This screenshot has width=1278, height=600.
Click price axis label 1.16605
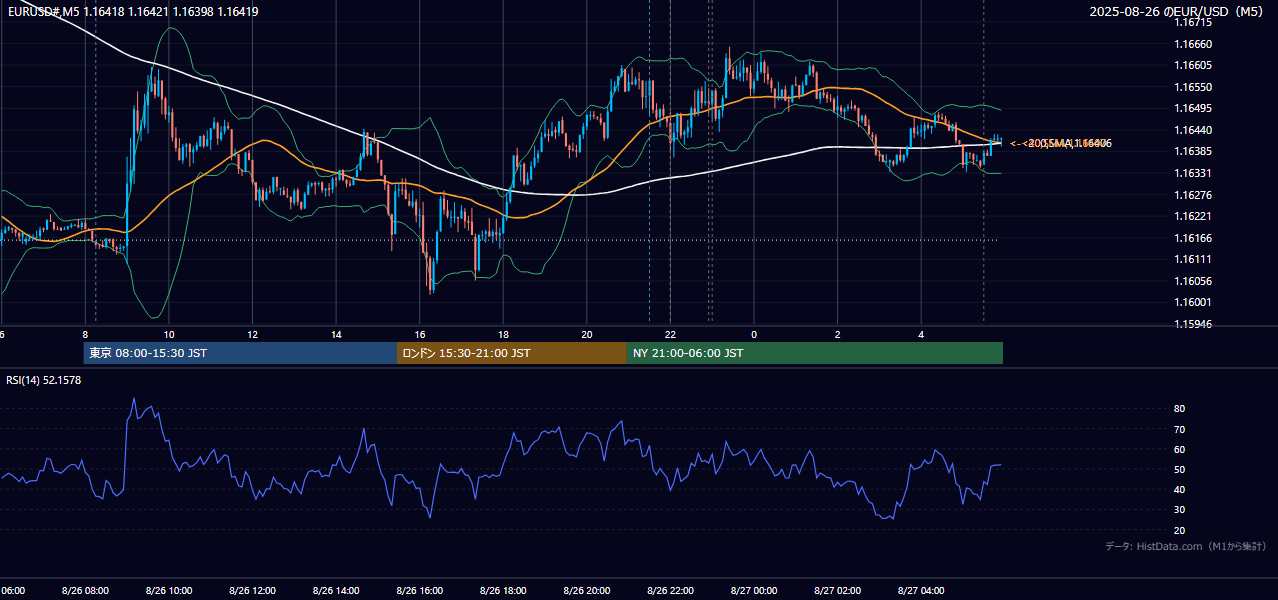(x=1193, y=65)
